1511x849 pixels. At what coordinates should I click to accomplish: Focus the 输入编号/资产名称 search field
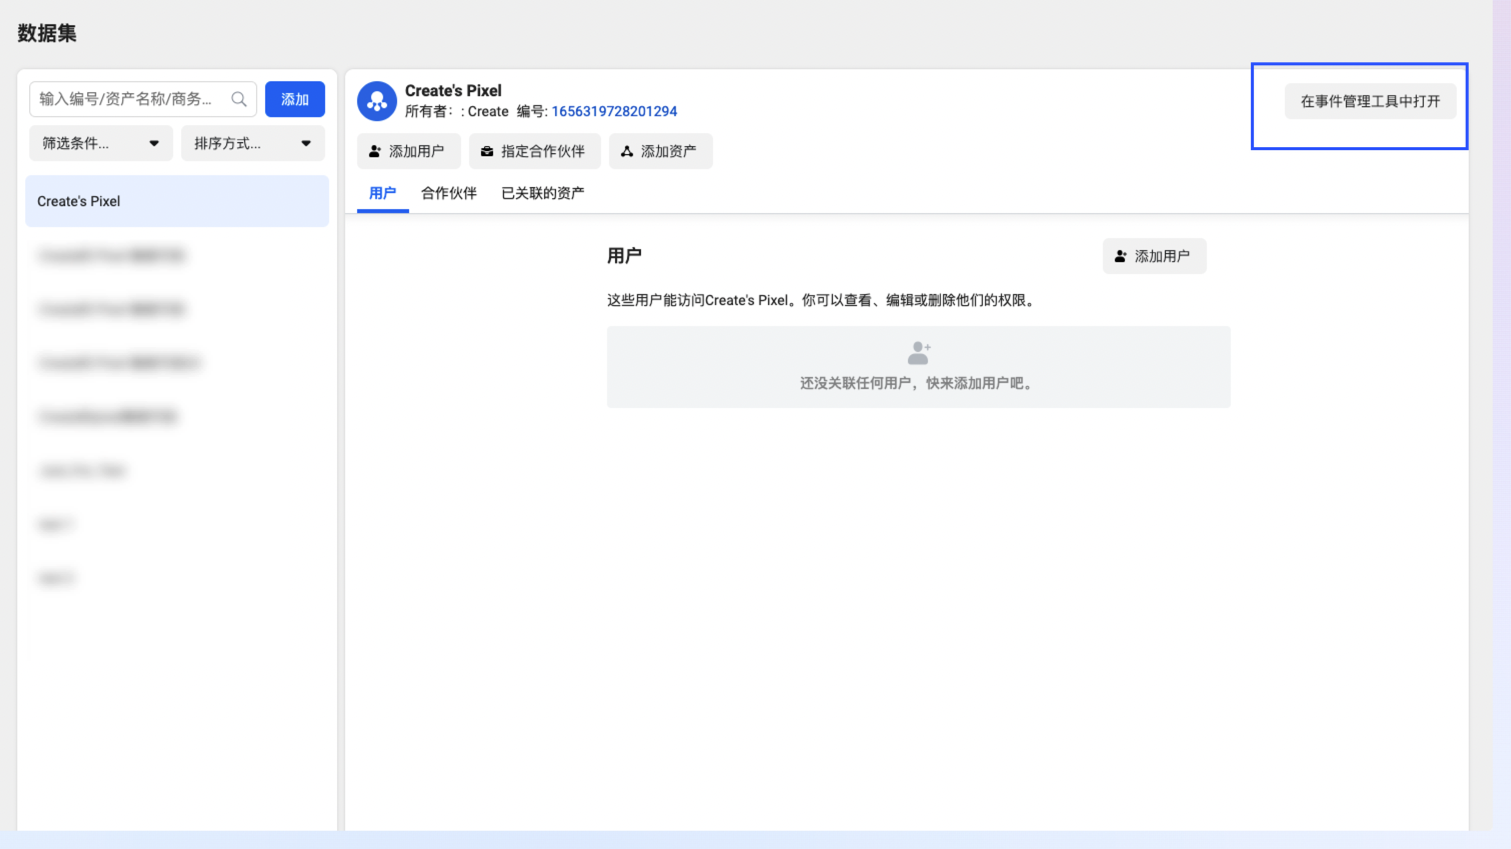pyautogui.click(x=143, y=99)
